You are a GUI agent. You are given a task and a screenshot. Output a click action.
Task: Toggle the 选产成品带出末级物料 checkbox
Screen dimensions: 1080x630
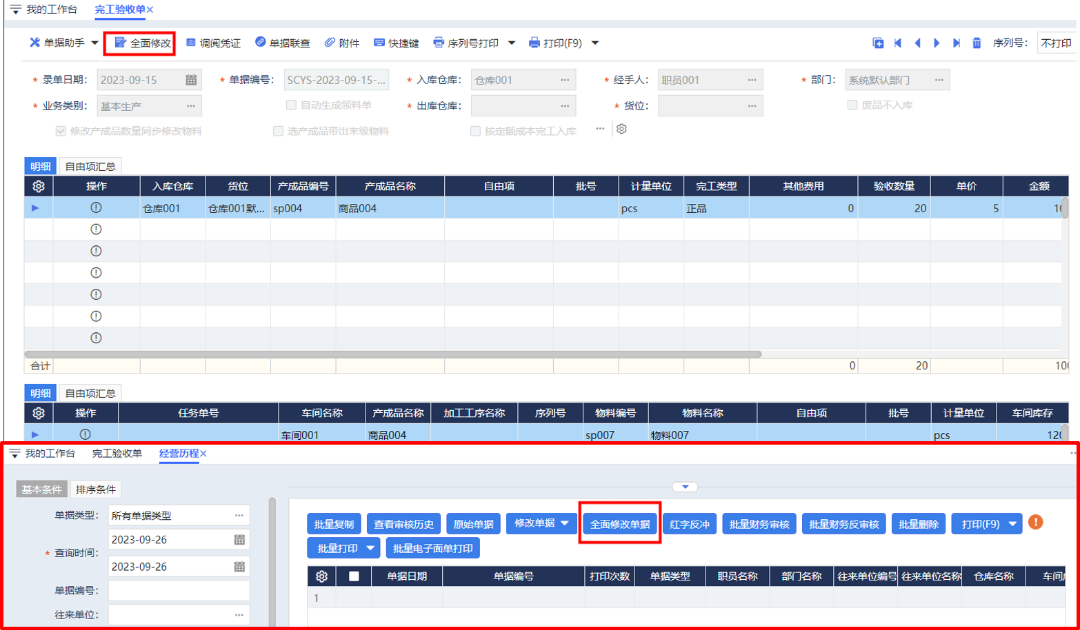coord(276,129)
